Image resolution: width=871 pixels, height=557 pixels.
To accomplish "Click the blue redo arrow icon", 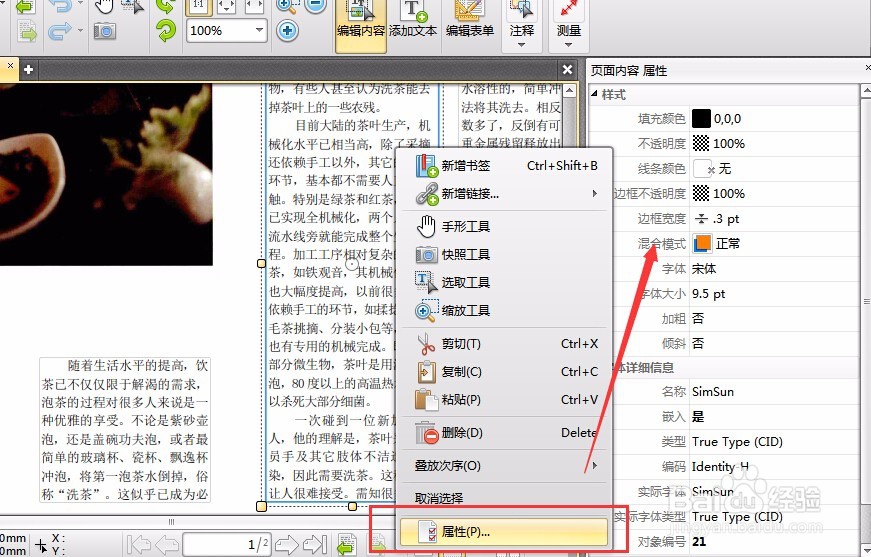I will pos(59,31).
